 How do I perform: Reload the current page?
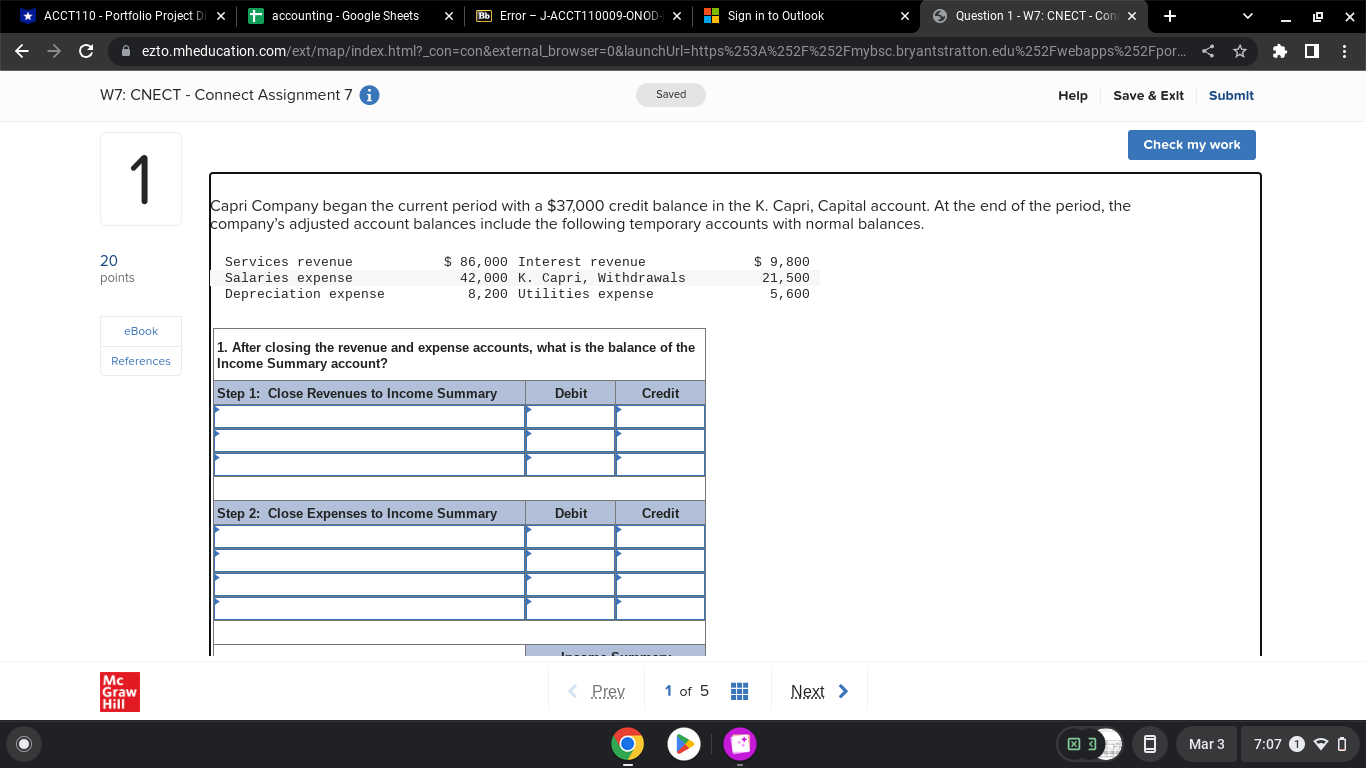[86, 51]
